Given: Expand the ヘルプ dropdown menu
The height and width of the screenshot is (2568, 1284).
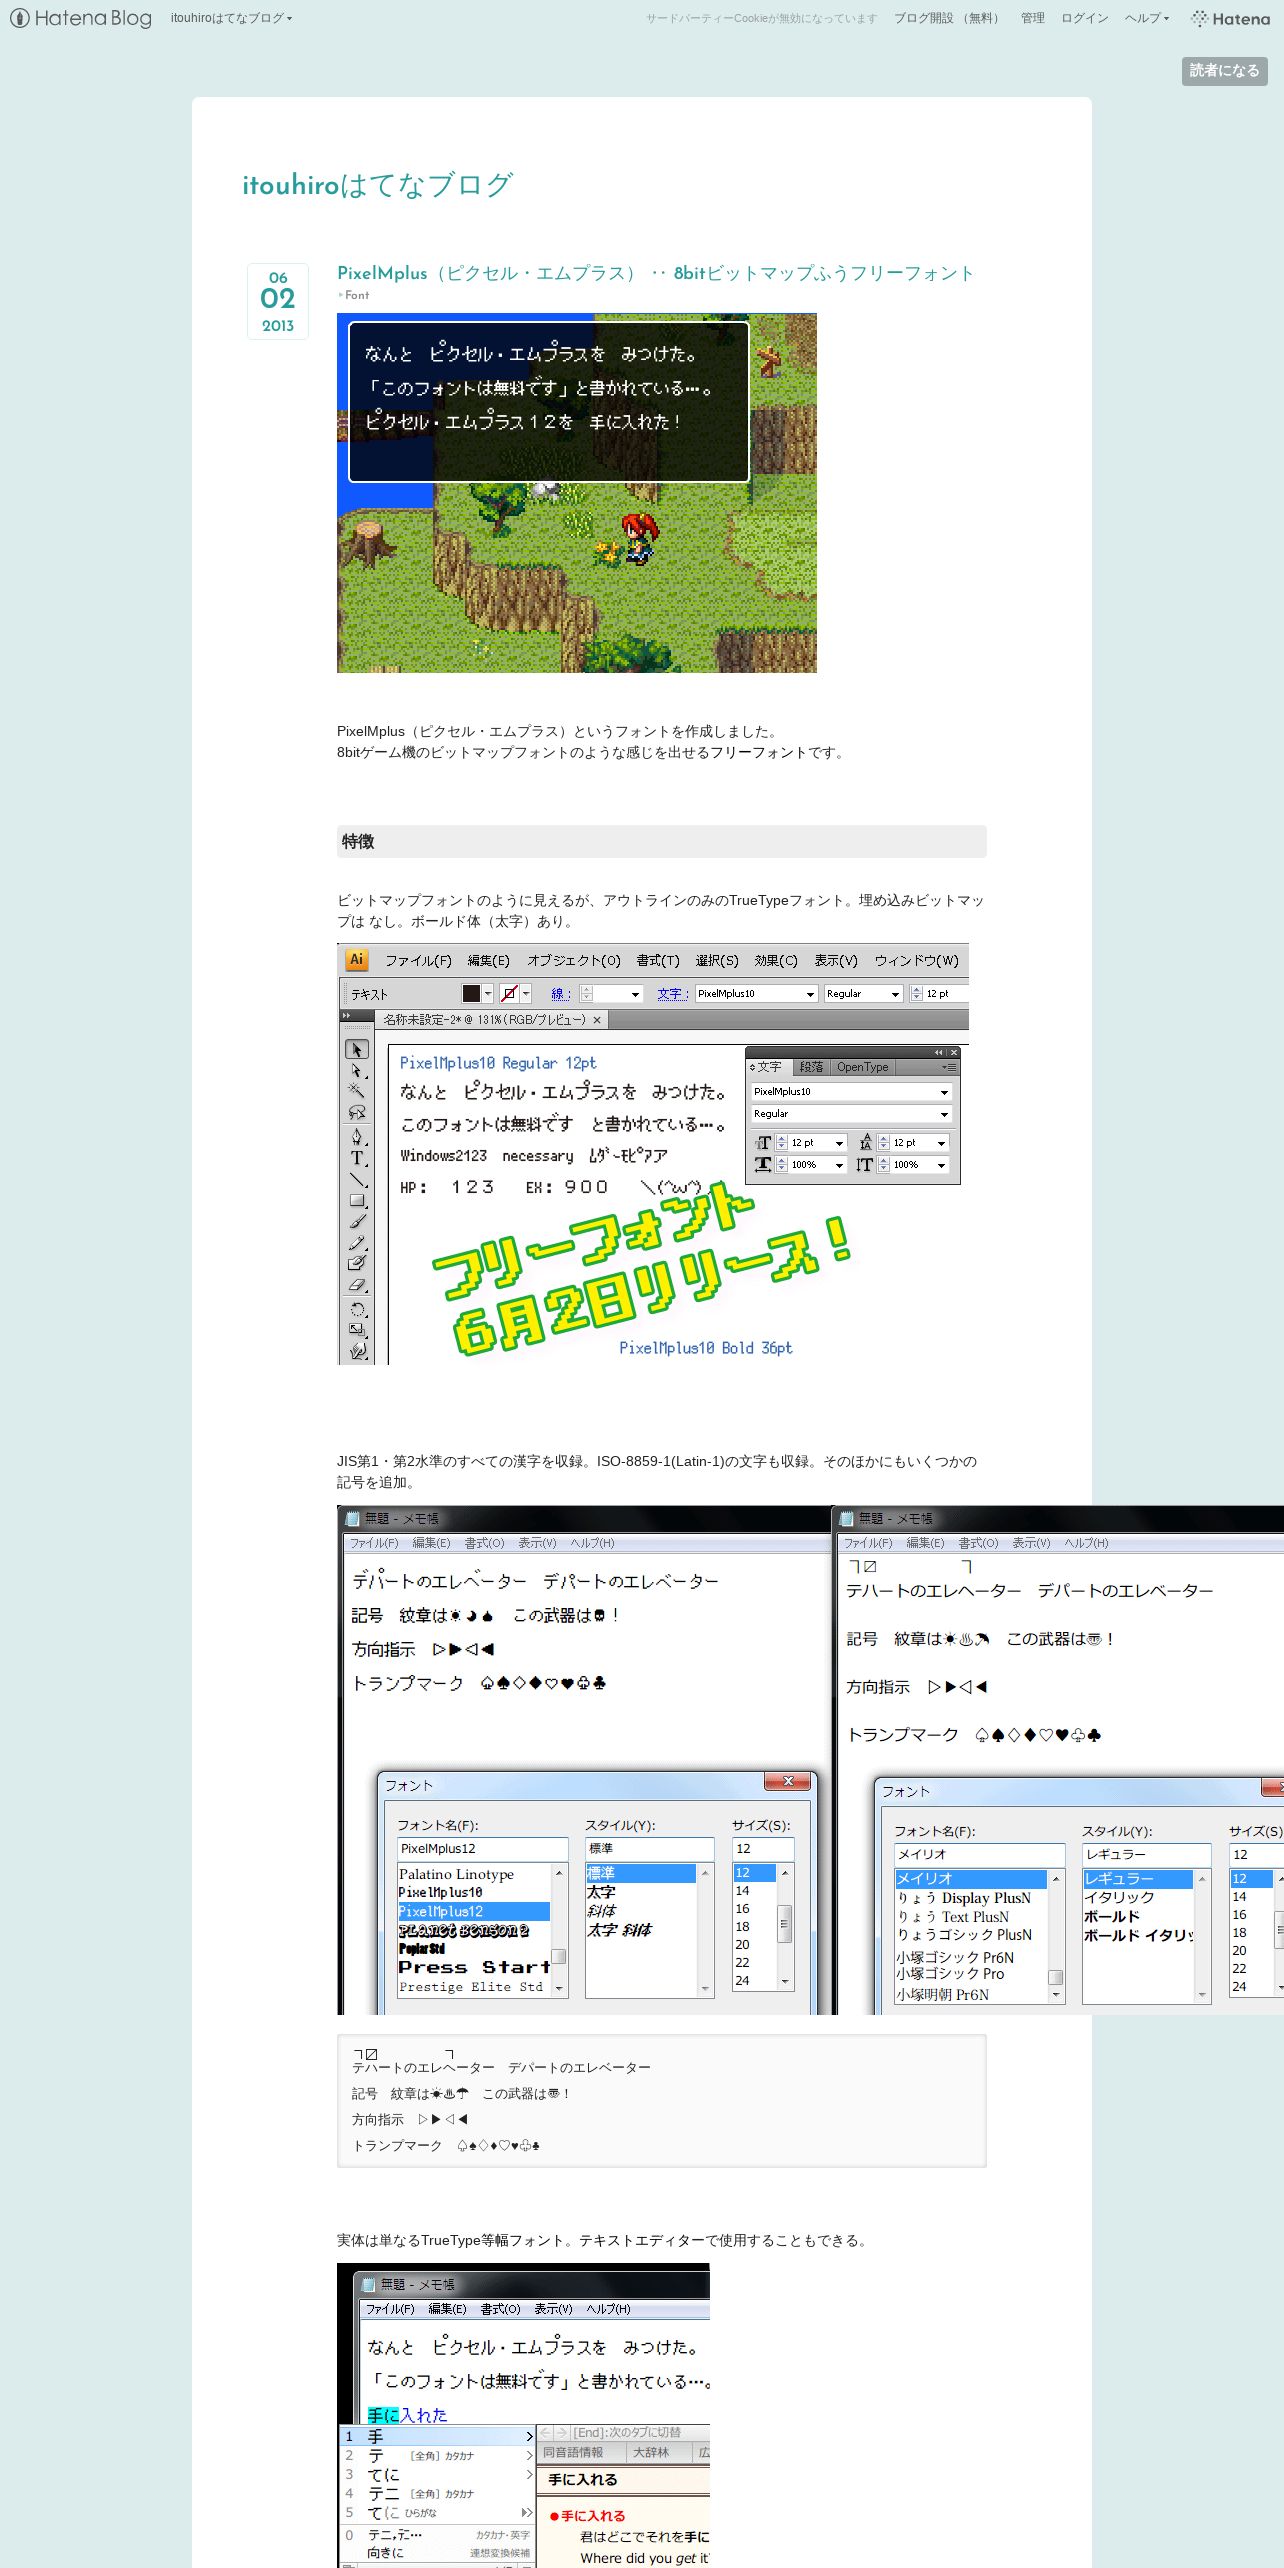Looking at the screenshot, I should point(1146,18).
